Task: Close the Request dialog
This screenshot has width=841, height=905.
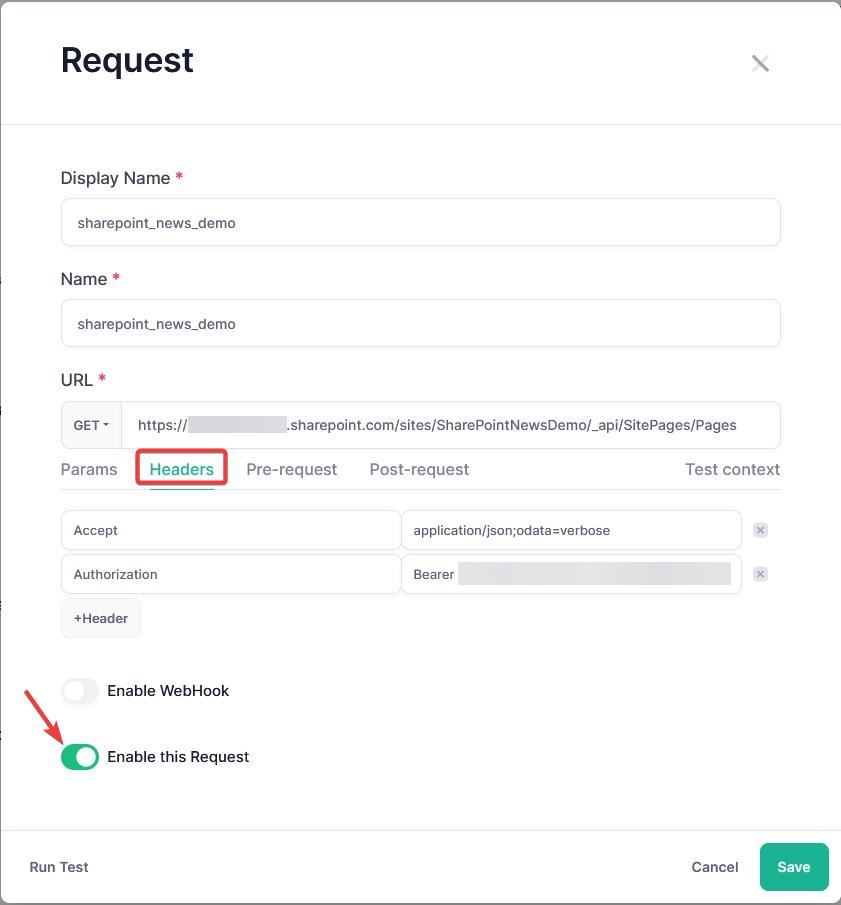Action: (x=760, y=63)
